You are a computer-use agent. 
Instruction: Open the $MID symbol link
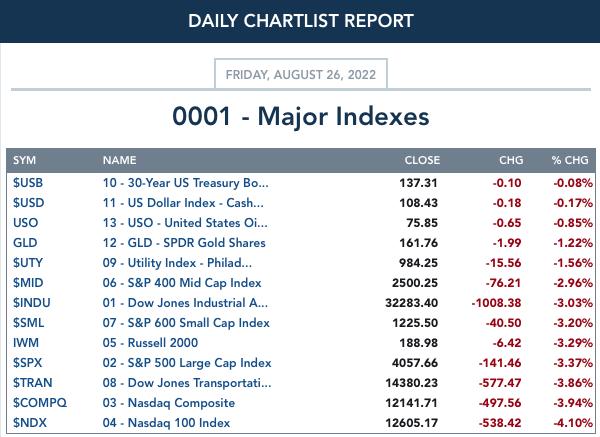click(28, 283)
